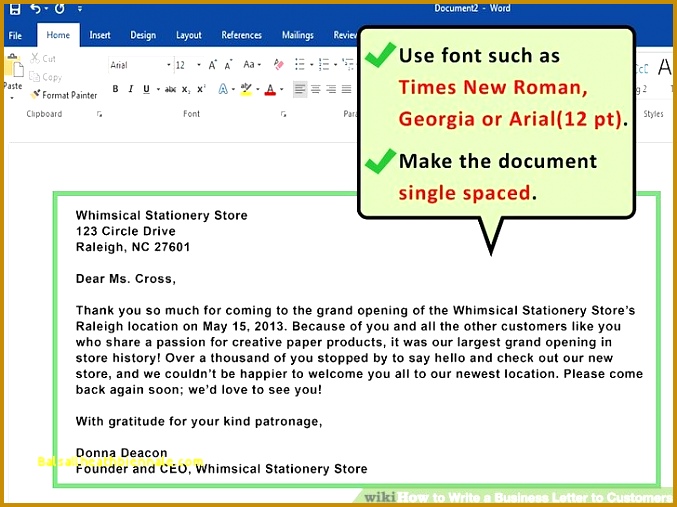Viewport: 677px width, 507px height.
Task: Click the Cut label in Clipboard group
Action: click(x=49, y=58)
